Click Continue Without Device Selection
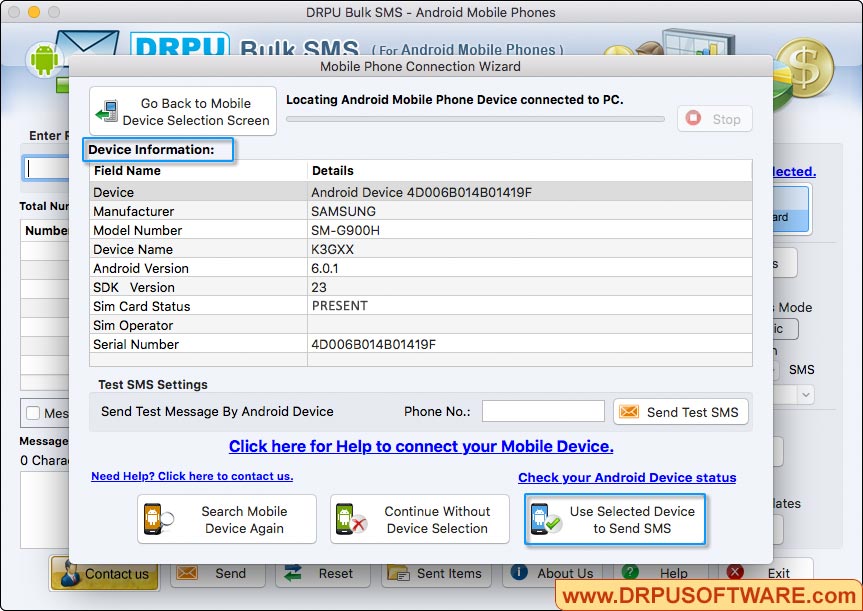 tap(419, 518)
